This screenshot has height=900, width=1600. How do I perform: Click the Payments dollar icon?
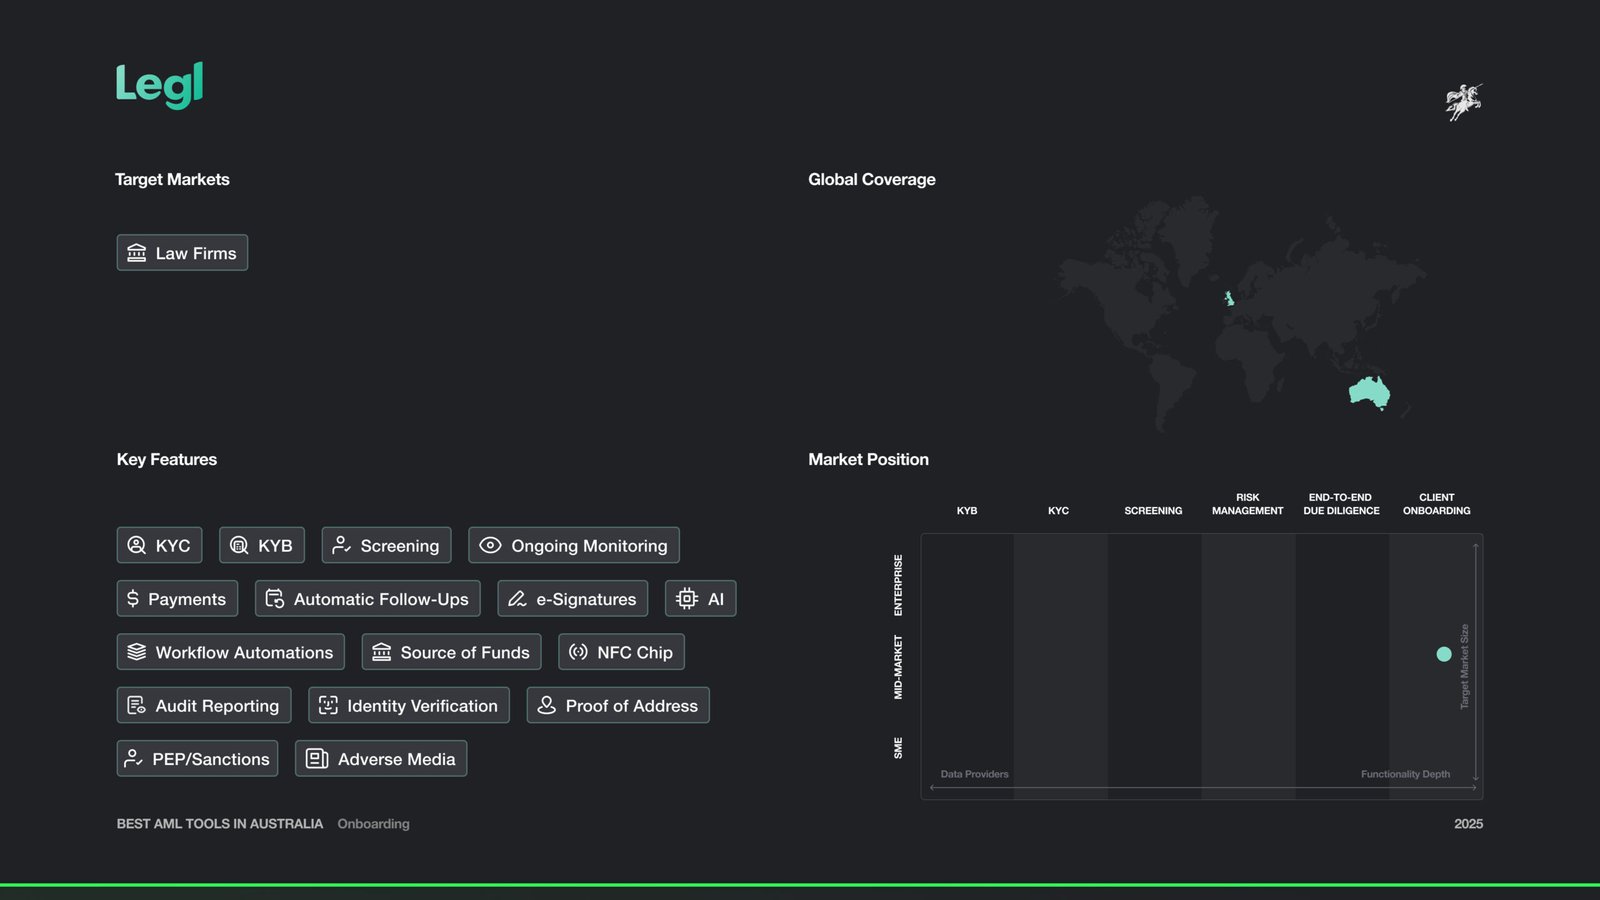coord(133,599)
